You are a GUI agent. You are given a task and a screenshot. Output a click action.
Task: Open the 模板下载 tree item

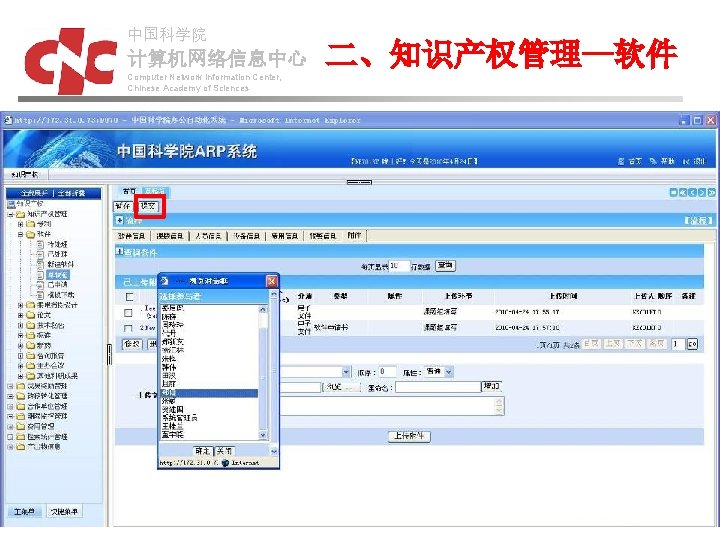pos(61,295)
